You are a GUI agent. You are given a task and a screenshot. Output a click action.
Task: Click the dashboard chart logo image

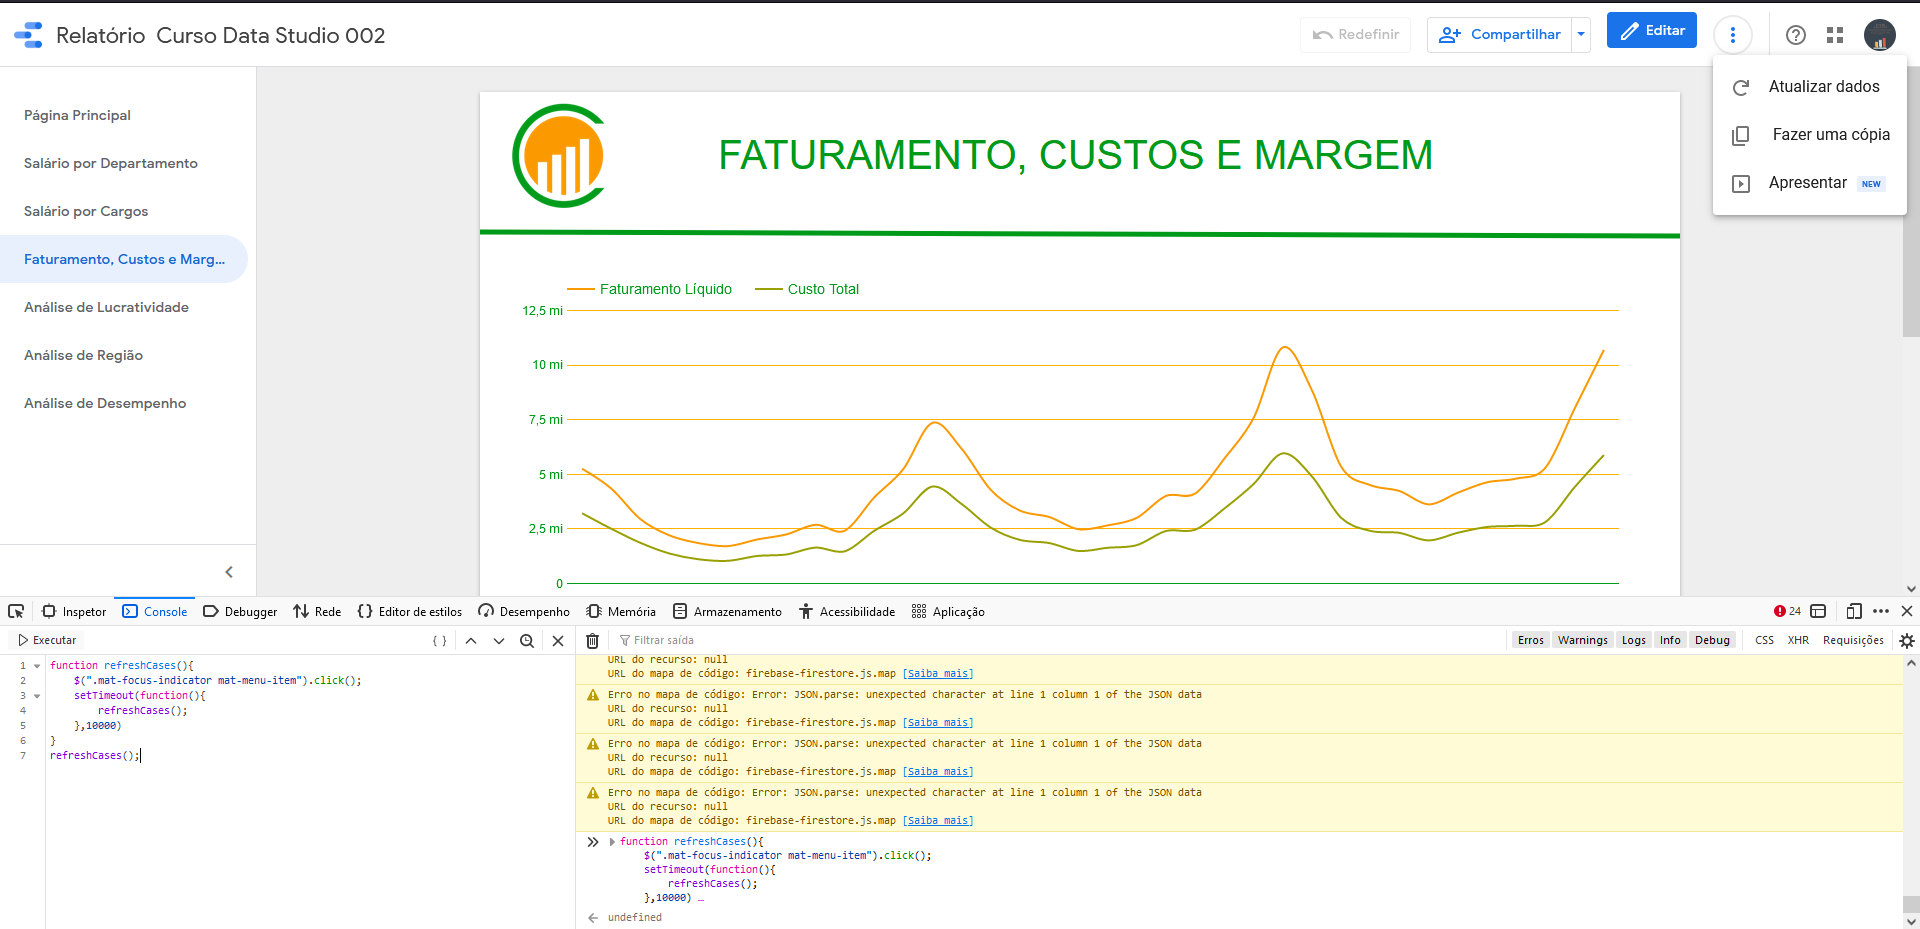pyautogui.click(x=560, y=156)
